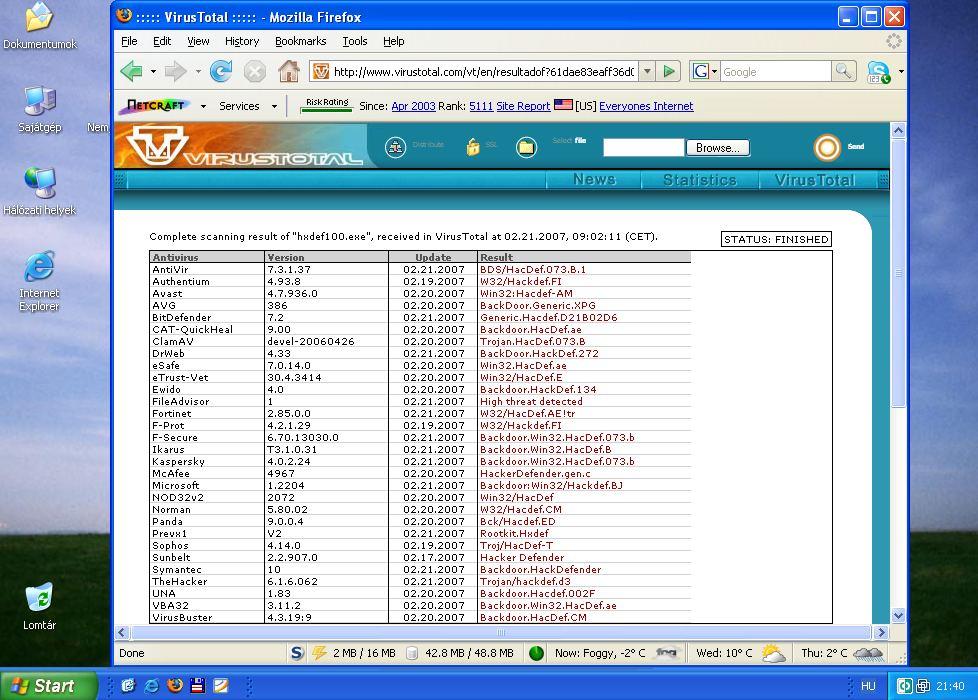Click the green Go arrow next to URL
Image resolution: width=978 pixels, height=700 pixels.
669,71
